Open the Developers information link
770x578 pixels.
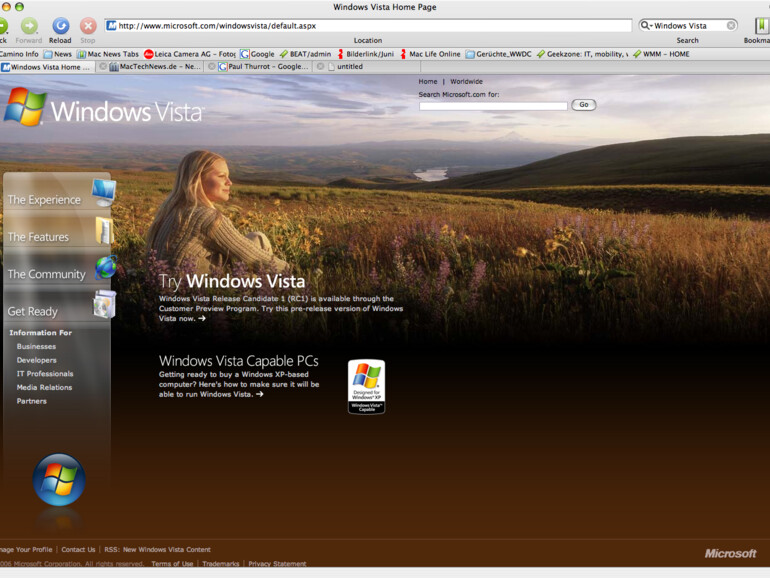click(36, 360)
